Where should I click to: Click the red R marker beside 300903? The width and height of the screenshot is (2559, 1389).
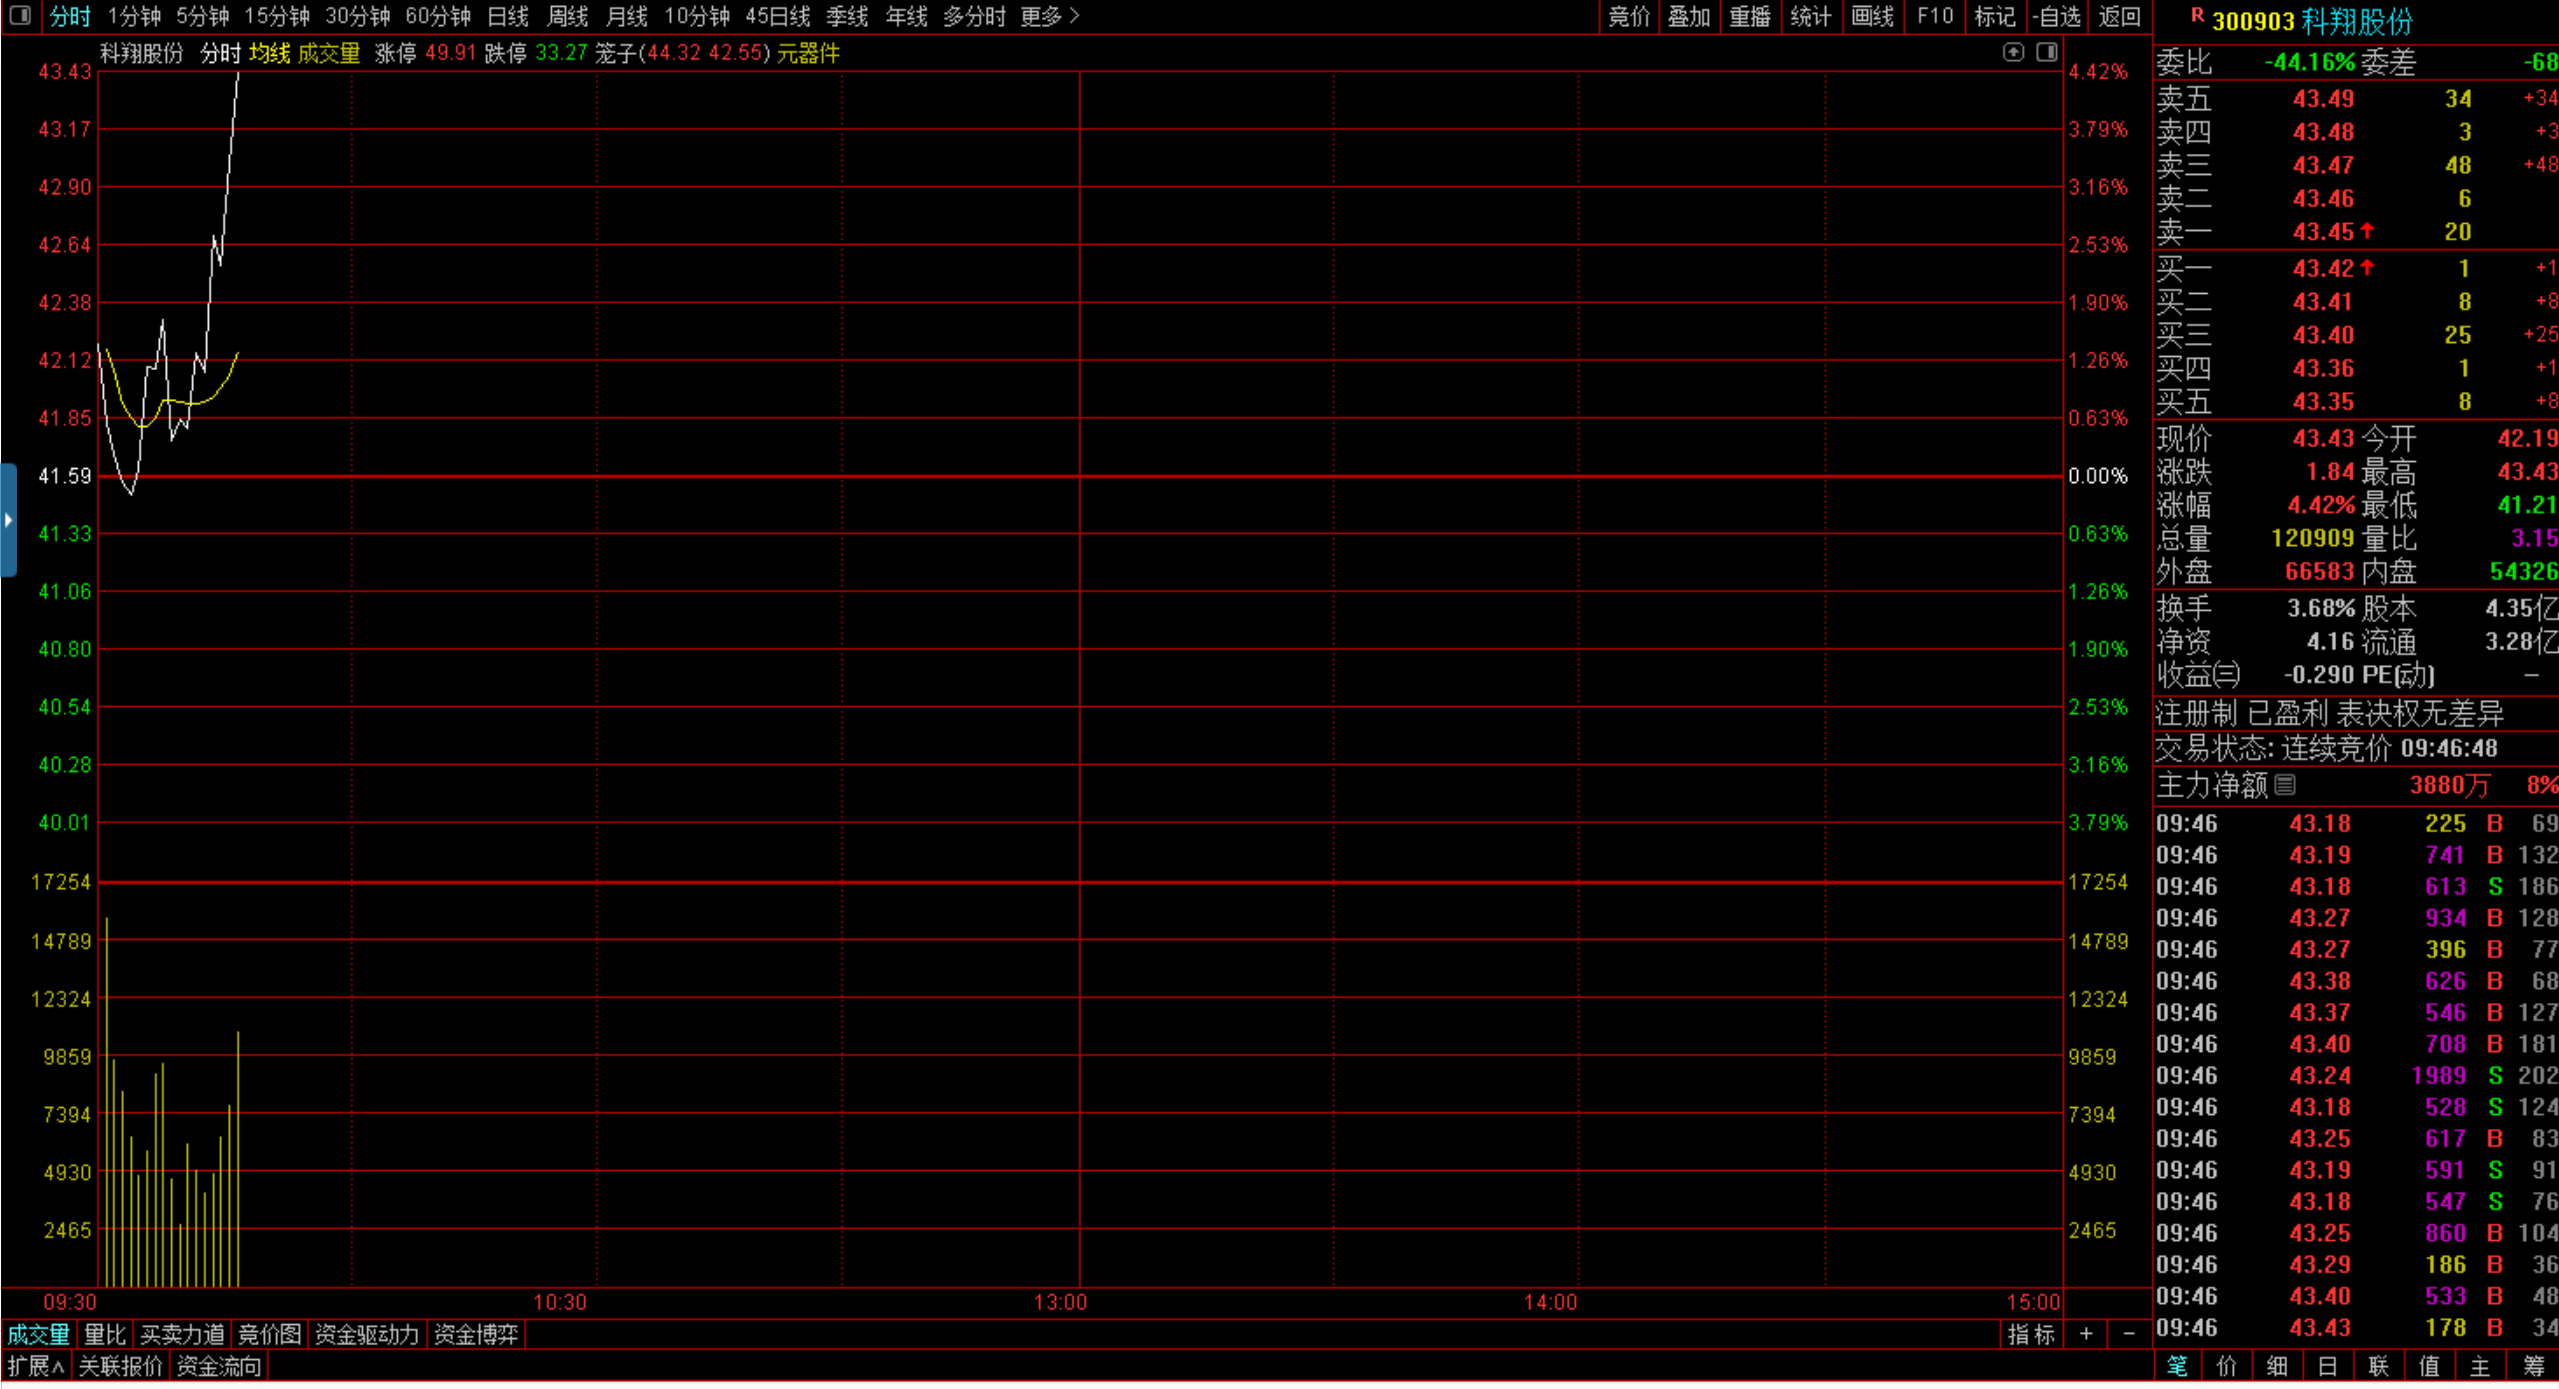pos(2197,15)
